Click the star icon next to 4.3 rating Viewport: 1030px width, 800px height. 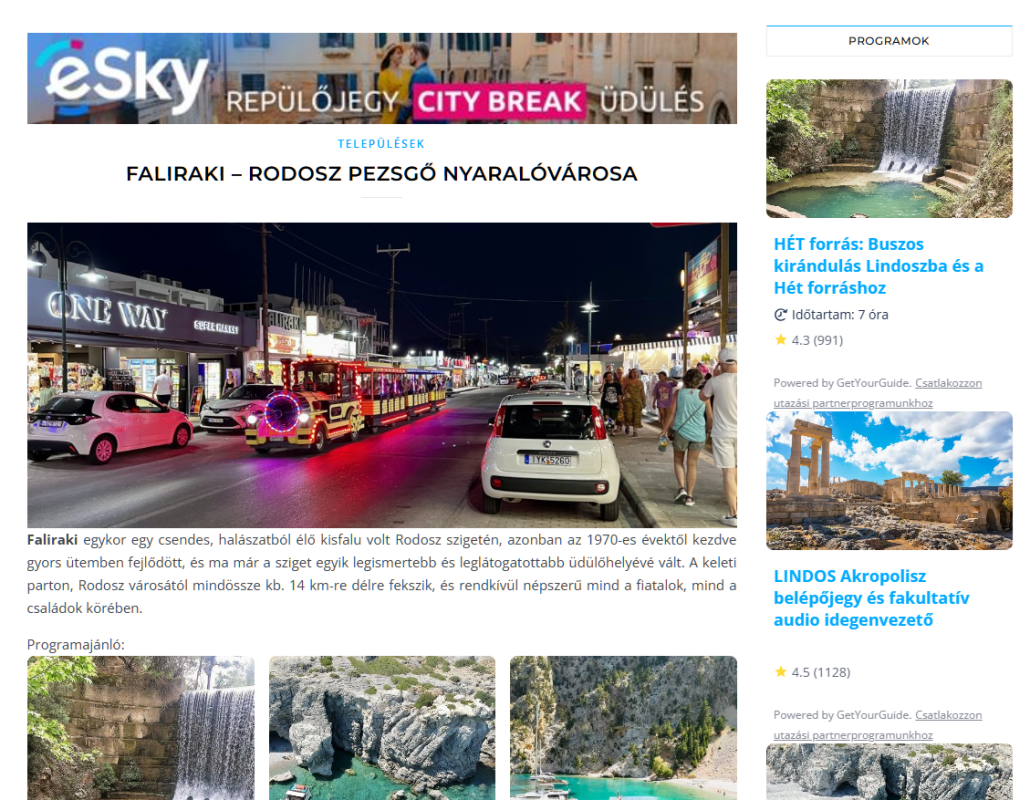(781, 340)
